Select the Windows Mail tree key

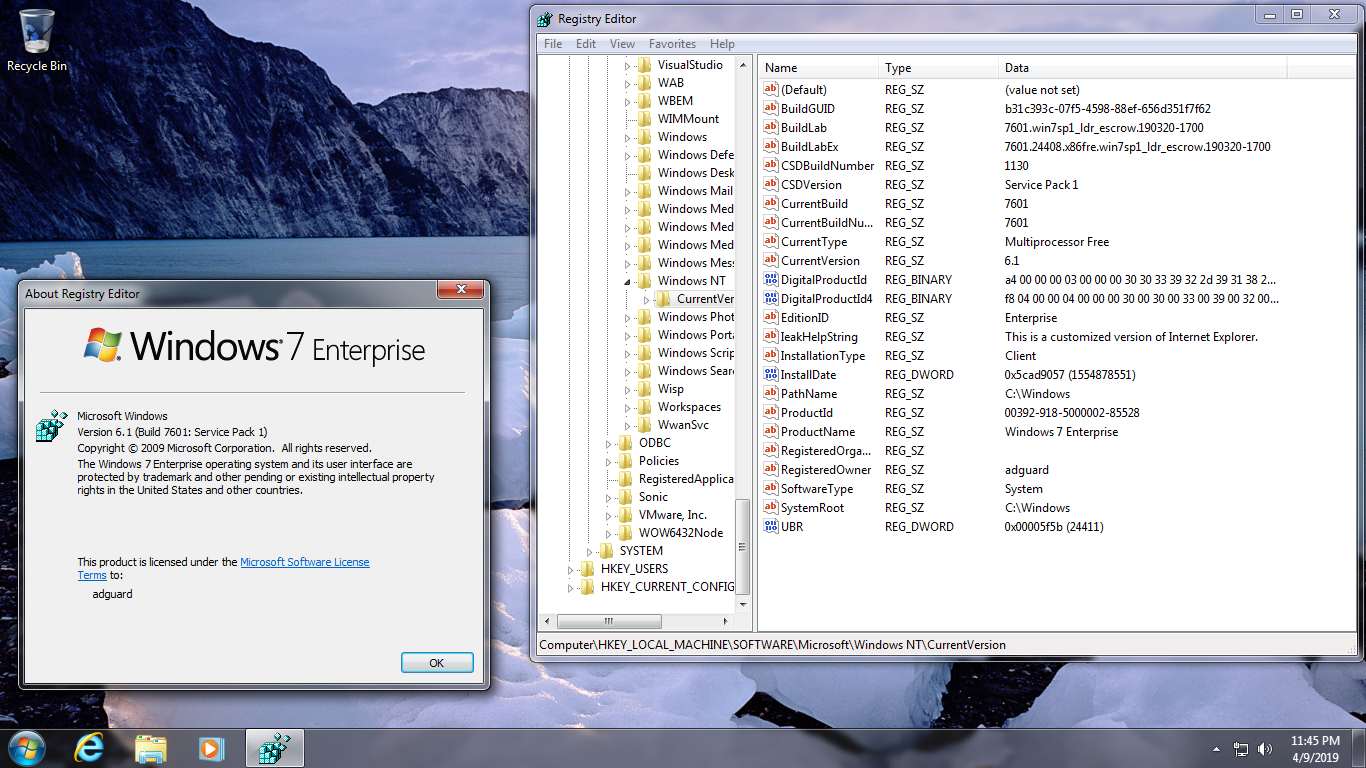click(x=694, y=191)
